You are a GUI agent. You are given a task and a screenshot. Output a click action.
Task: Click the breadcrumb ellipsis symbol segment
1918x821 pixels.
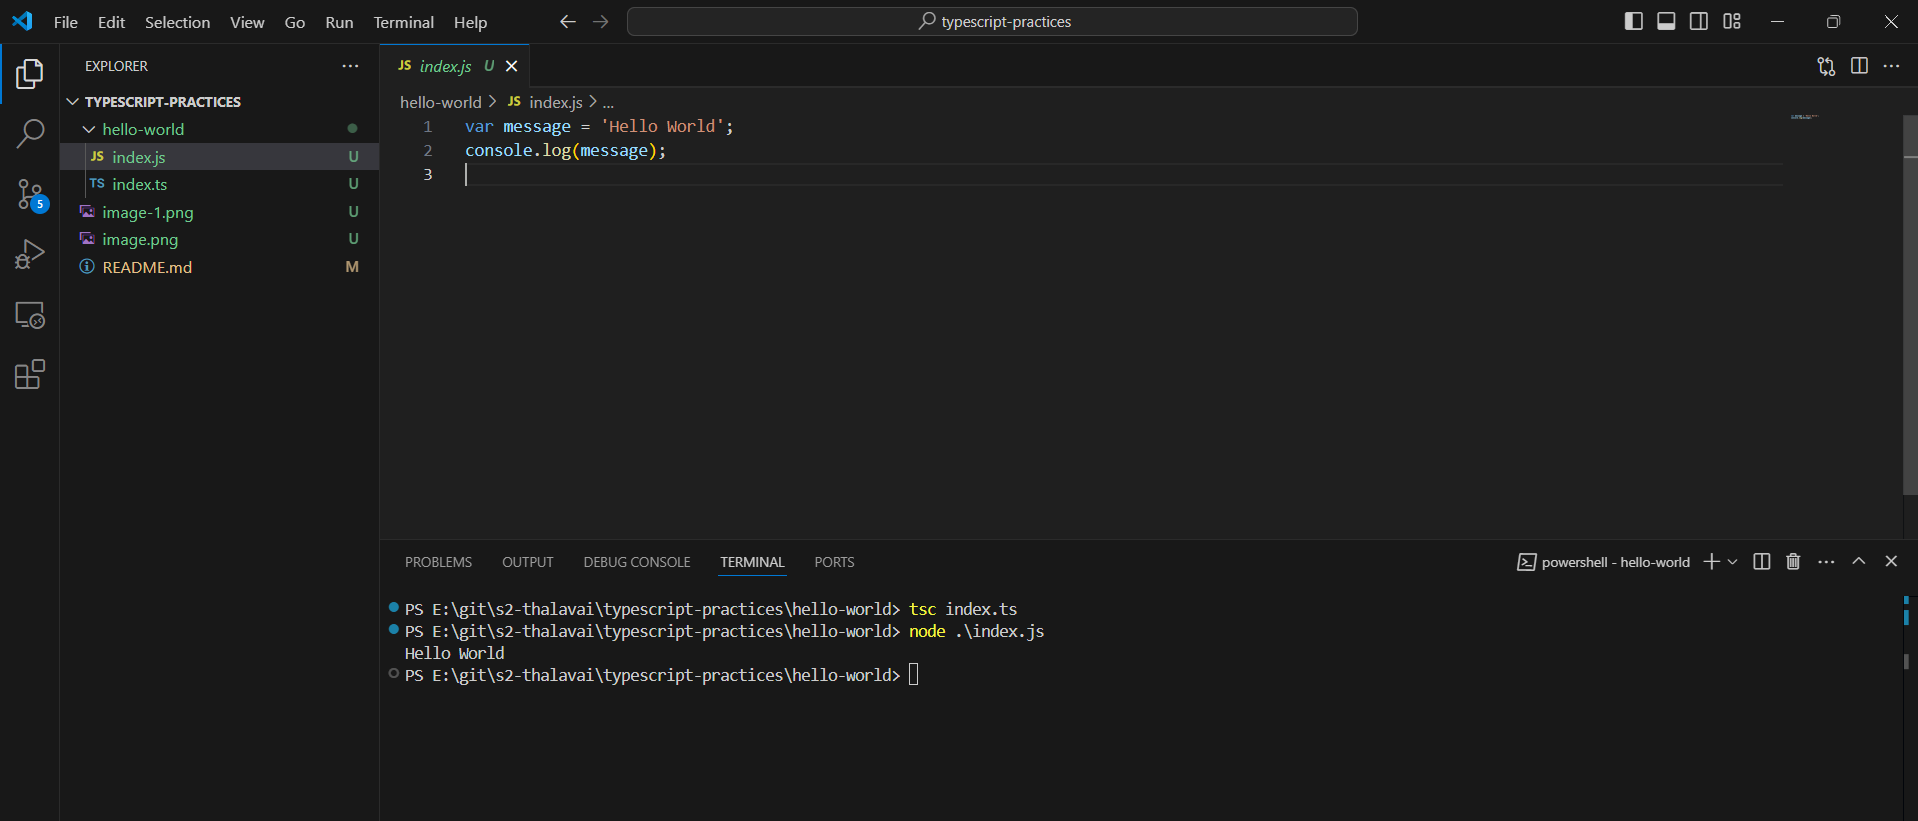tap(608, 102)
